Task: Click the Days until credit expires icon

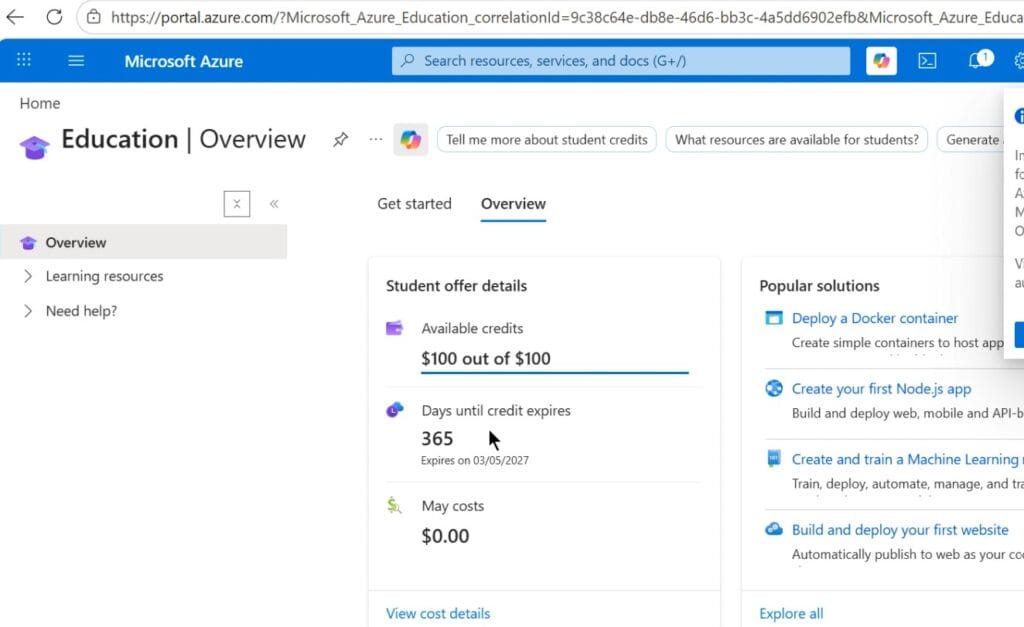Action: pos(394,410)
